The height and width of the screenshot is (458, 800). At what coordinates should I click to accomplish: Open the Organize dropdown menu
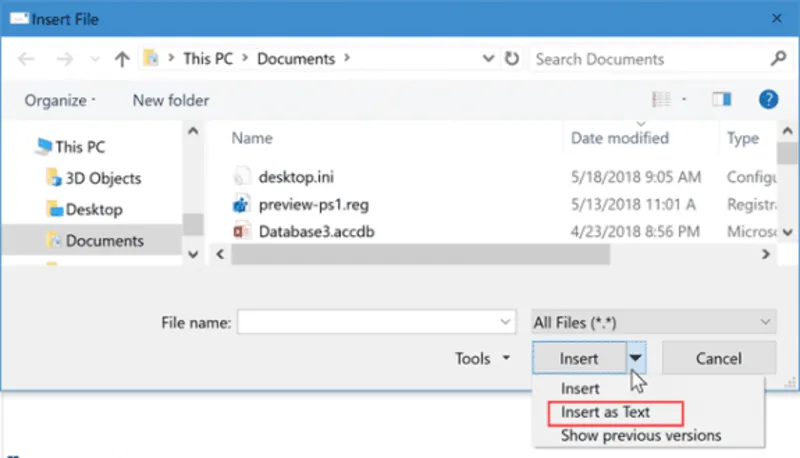(60, 100)
